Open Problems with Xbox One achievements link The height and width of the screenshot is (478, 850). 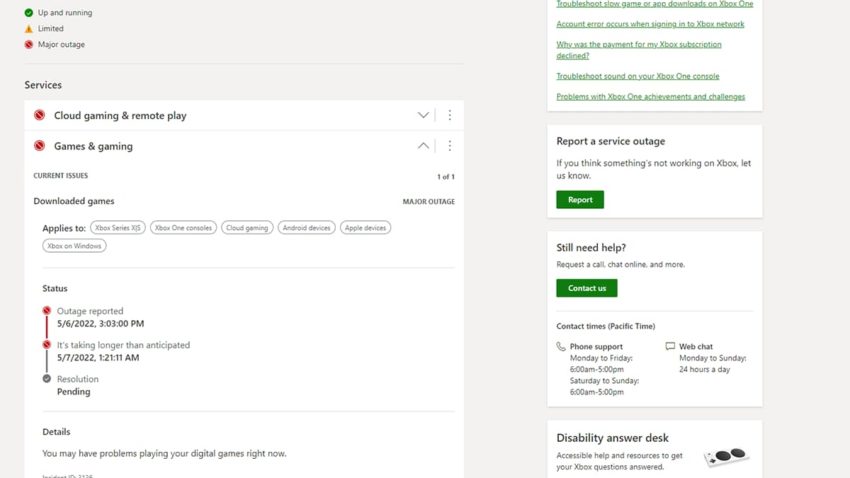click(x=651, y=96)
